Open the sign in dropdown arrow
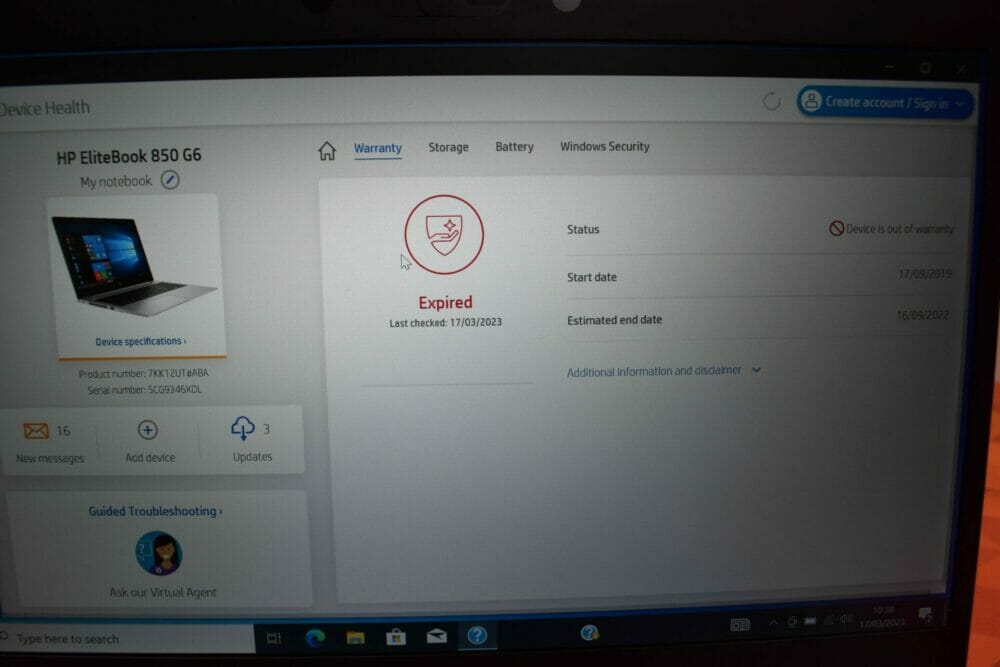Image resolution: width=1000 pixels, height=667 pixels. pyautogui.click(x=960, y=104)
